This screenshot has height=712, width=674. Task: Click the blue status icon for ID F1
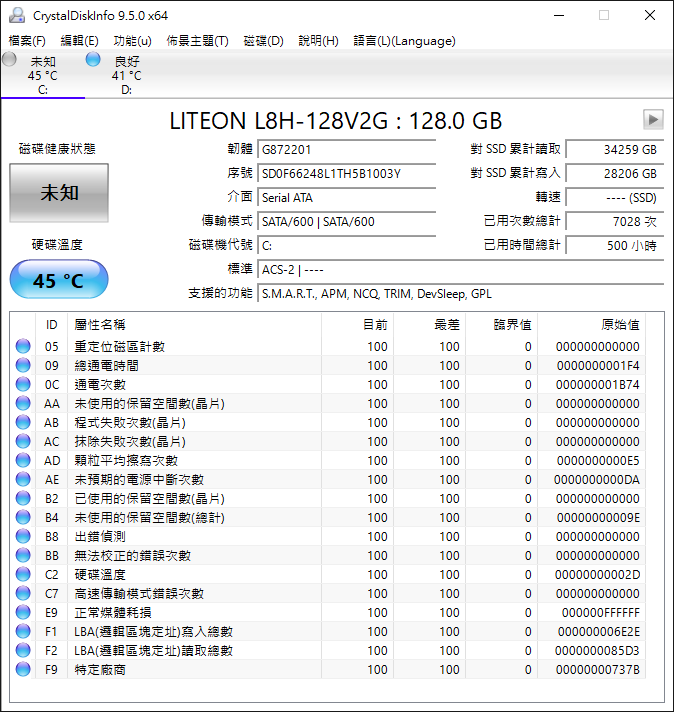[23, 632]
